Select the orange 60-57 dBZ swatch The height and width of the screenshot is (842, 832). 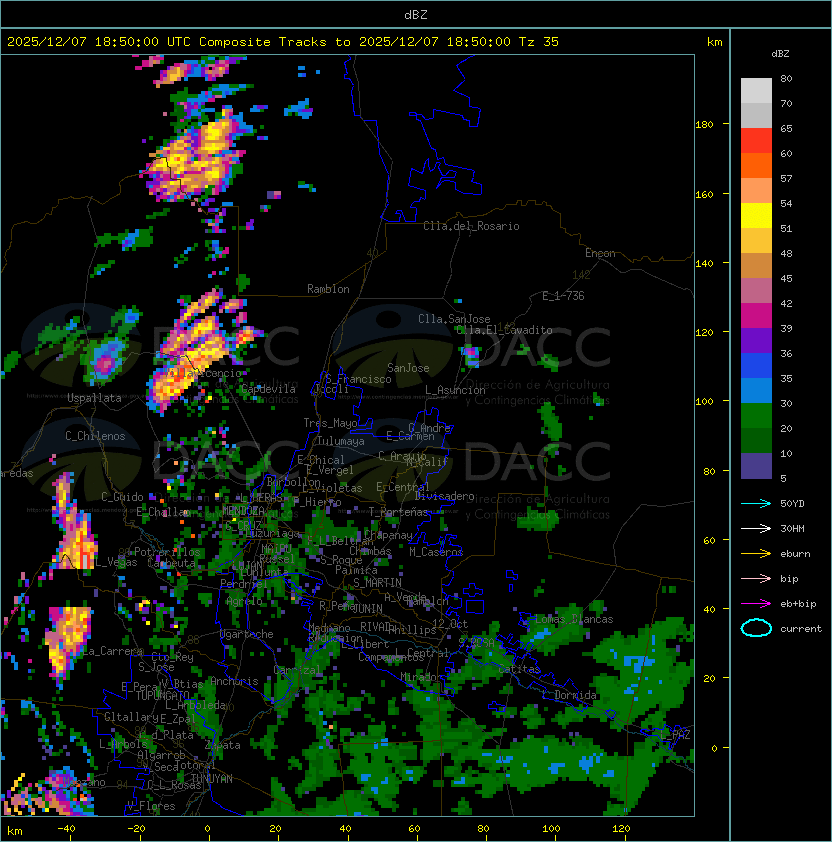[x=756, y=165]
